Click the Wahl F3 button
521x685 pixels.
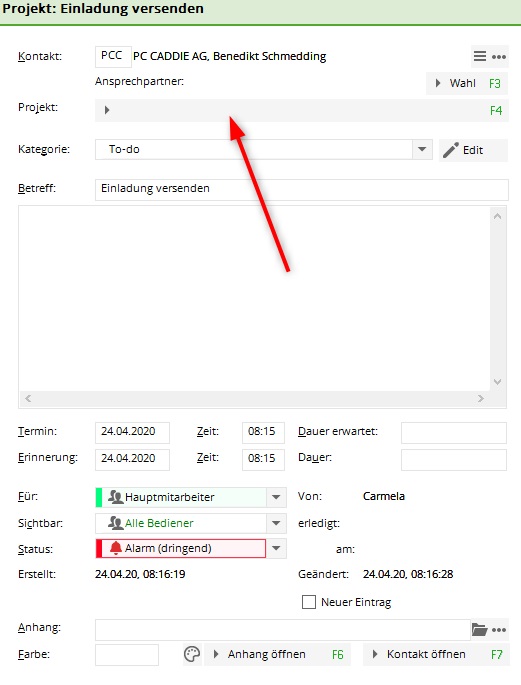(x=467, y=83)
